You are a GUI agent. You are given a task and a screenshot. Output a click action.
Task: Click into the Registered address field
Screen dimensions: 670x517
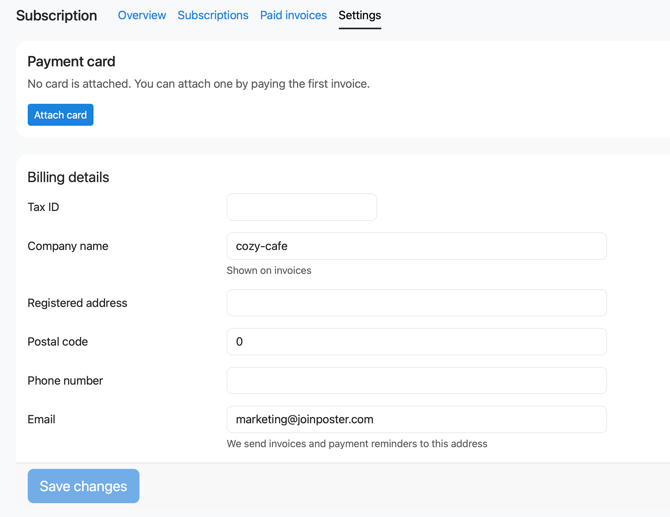click(417, 303)
